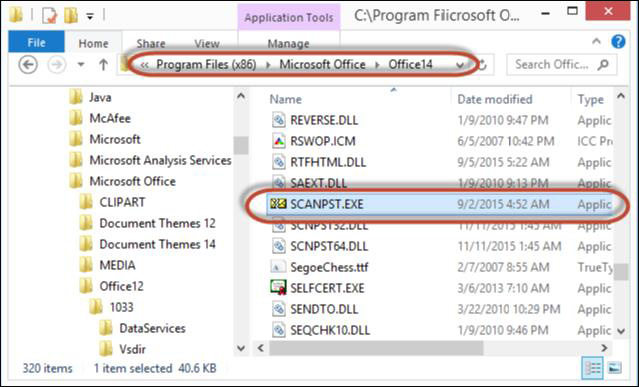Select the Application Tools contextual tab

pyautogui.click(x=289, y=17)
